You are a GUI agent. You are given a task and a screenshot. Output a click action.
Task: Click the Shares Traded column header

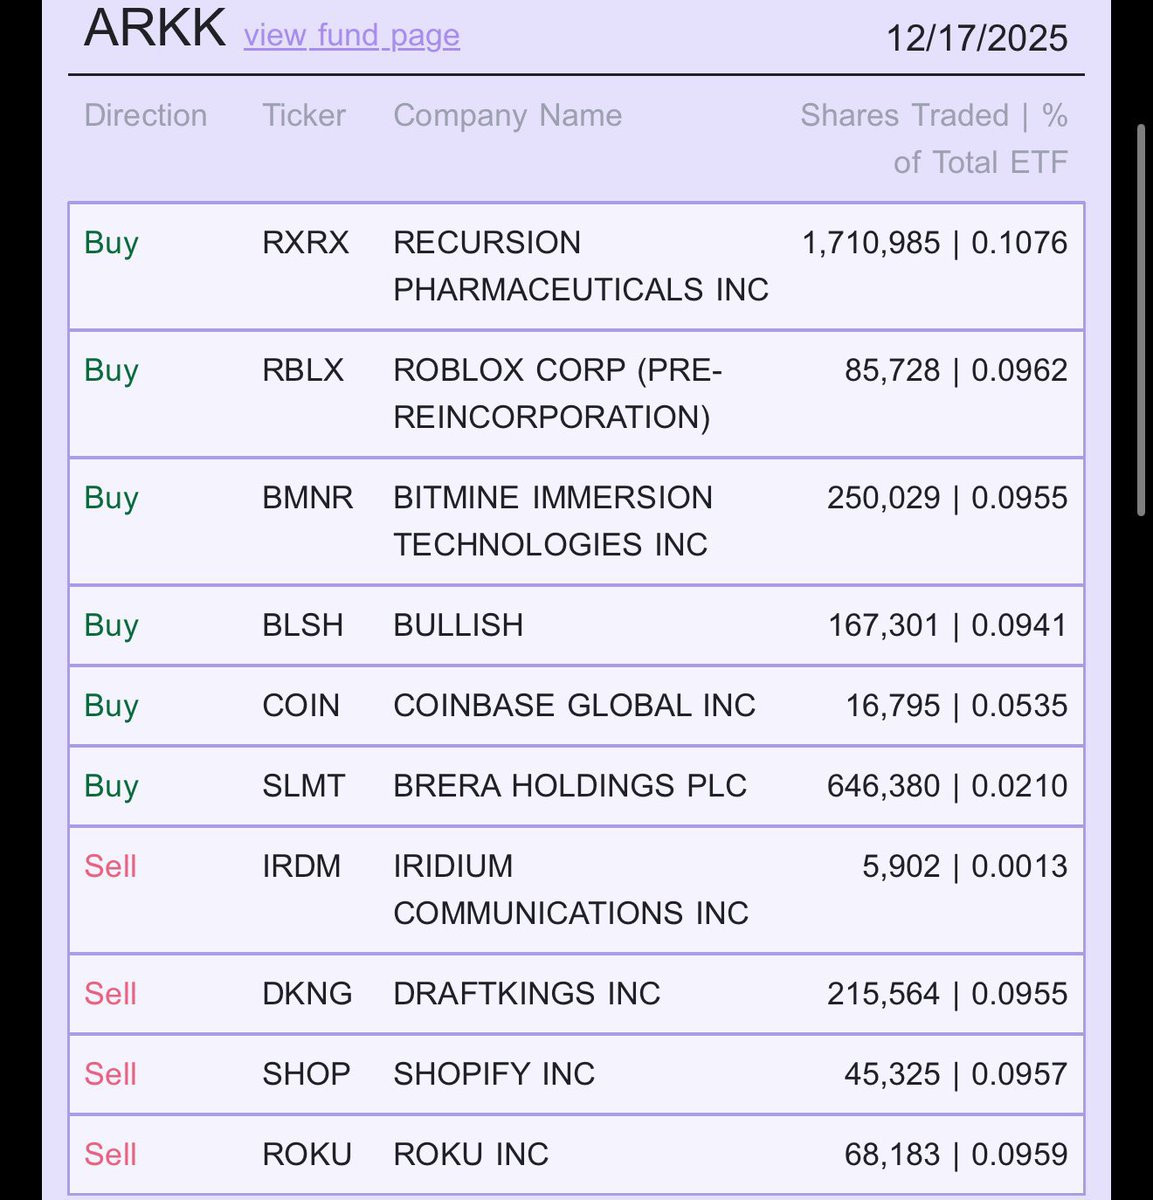(934, 139)
